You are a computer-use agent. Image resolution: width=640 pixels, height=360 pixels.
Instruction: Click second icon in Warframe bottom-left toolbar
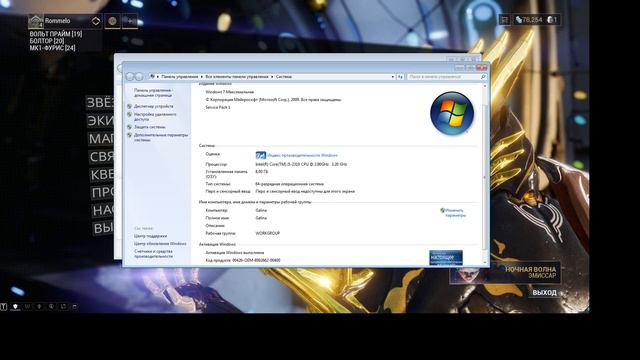click(15, 306)
